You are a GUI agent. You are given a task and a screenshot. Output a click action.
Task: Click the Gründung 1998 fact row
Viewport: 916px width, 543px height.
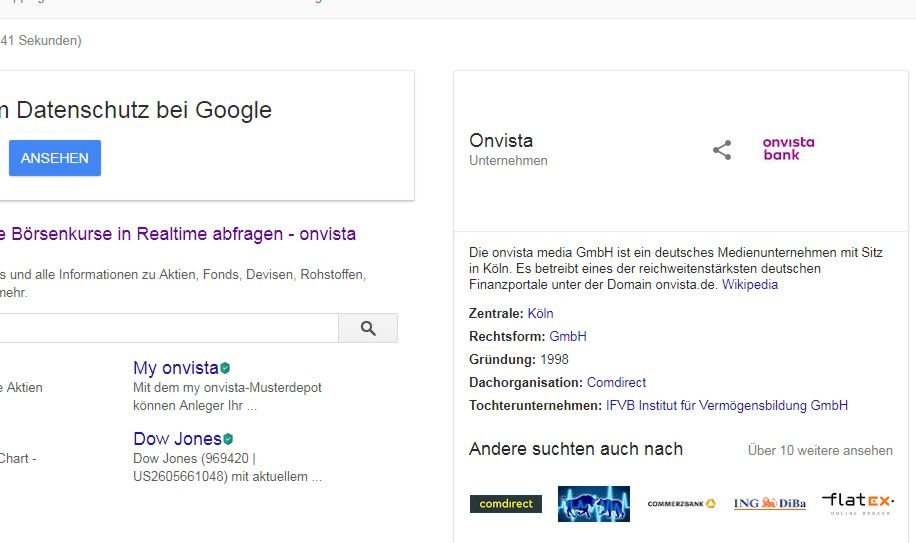pyautogui.click(x=519, y=360)
